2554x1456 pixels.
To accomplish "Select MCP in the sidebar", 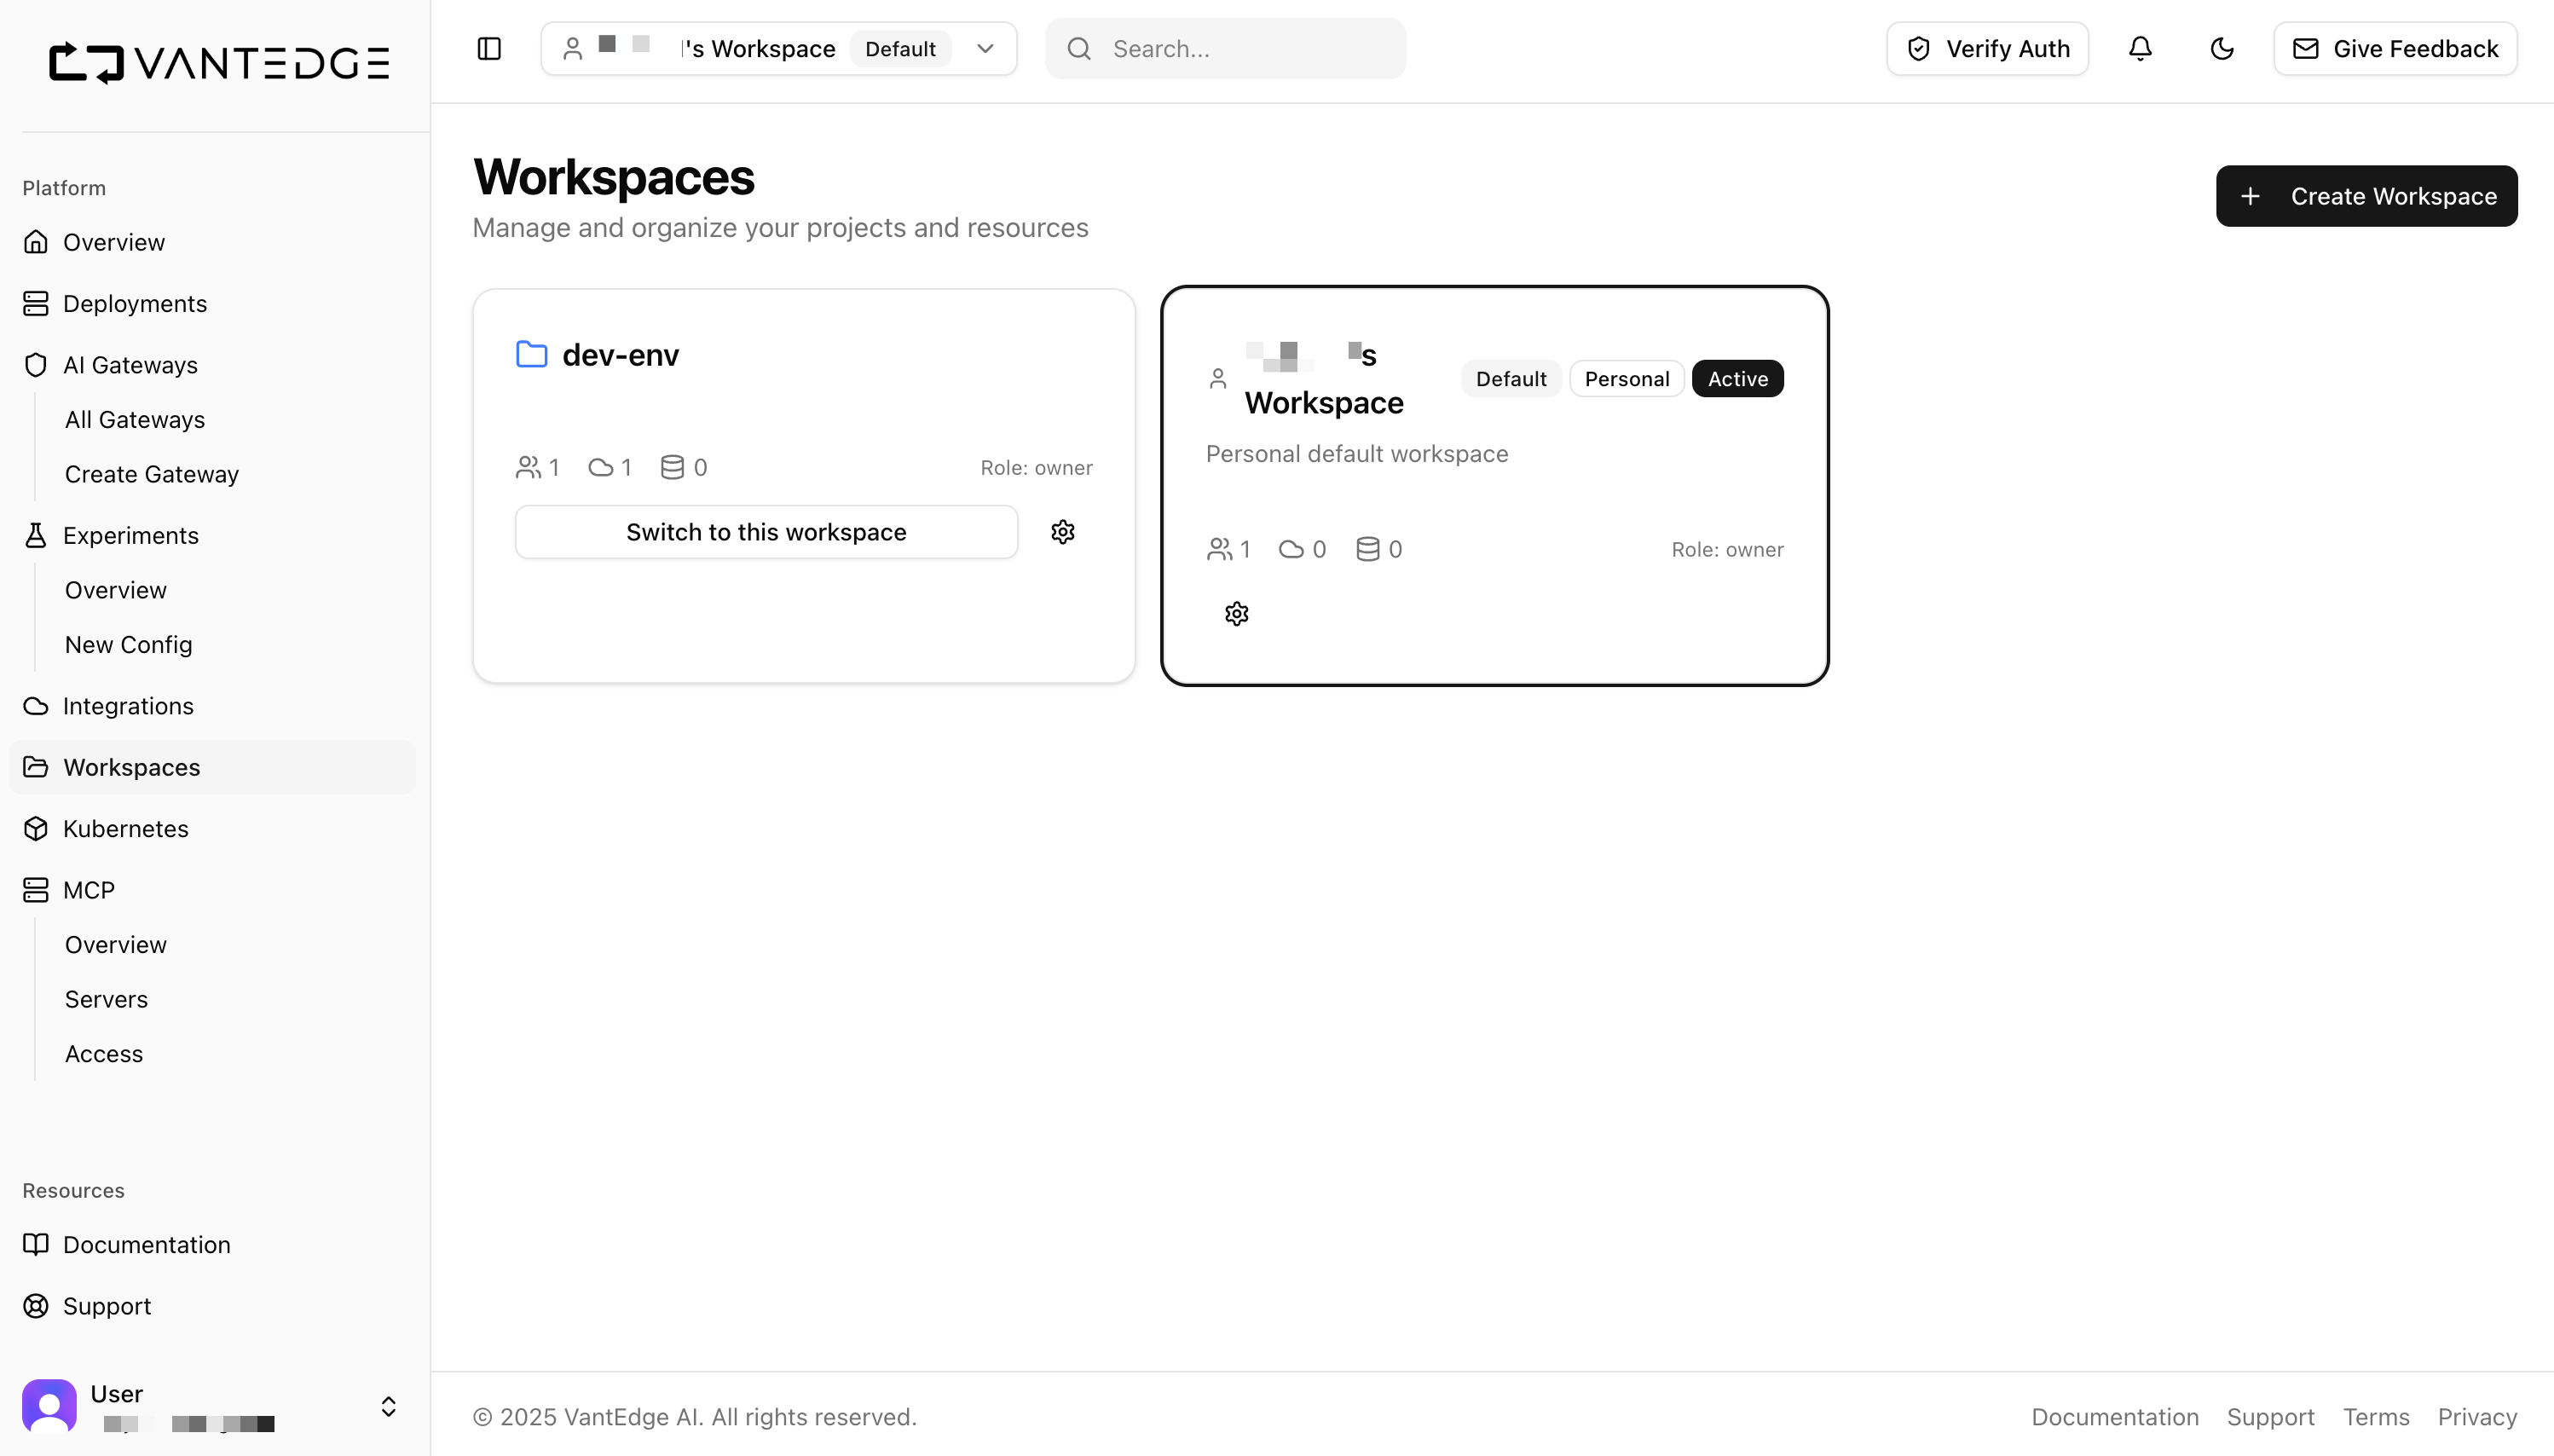I will click(89, 889).
